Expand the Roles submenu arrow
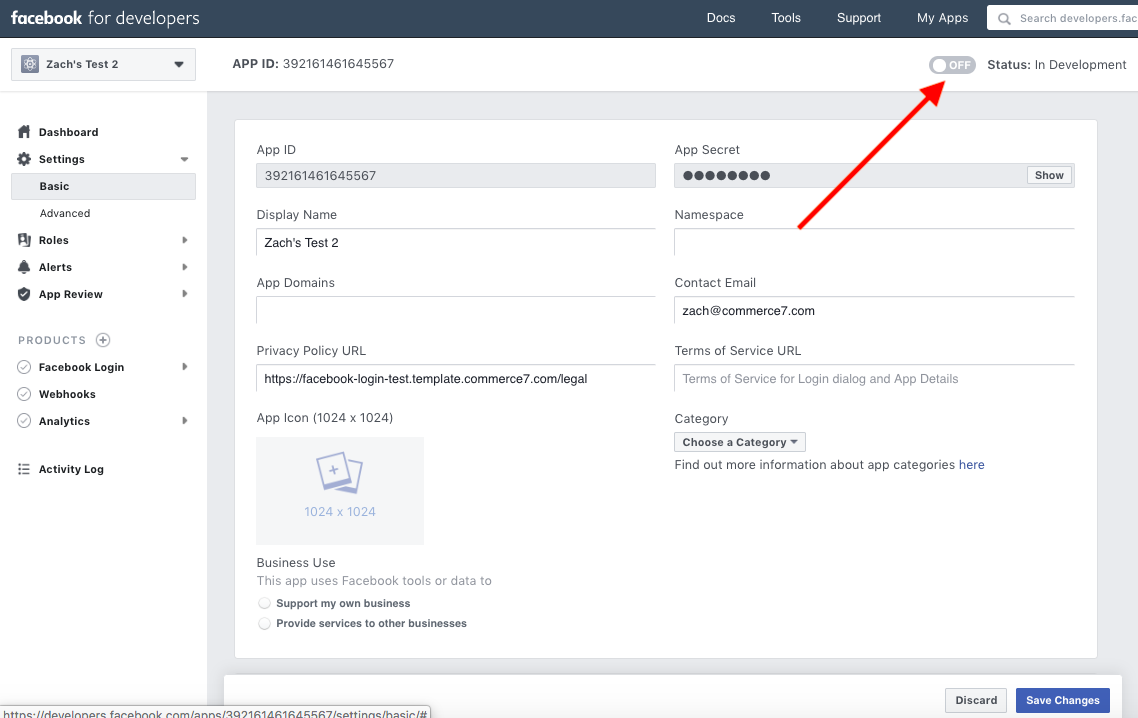This screenshot has height=718, width=1138. click(x=184, y=240)
